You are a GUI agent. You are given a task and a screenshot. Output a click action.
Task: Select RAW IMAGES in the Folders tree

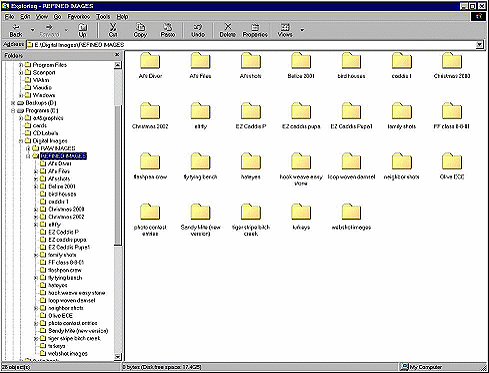(x=58, y=148)
